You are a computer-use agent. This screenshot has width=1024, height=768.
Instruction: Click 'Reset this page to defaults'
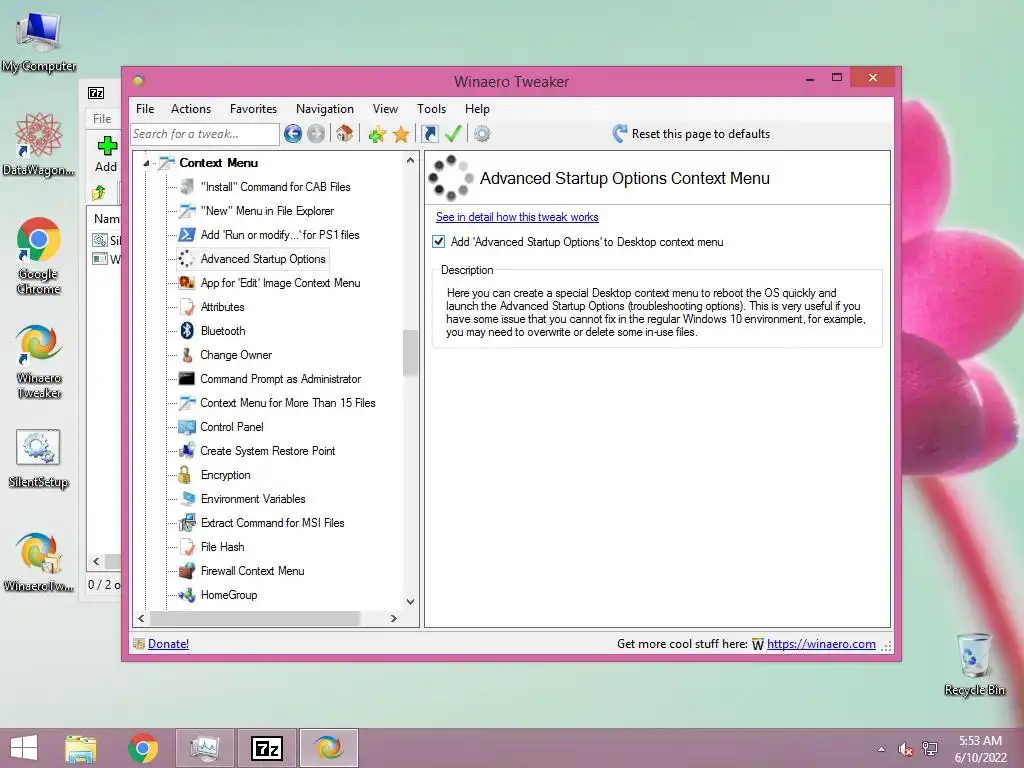pyautogui.click(x=692, y=134)
